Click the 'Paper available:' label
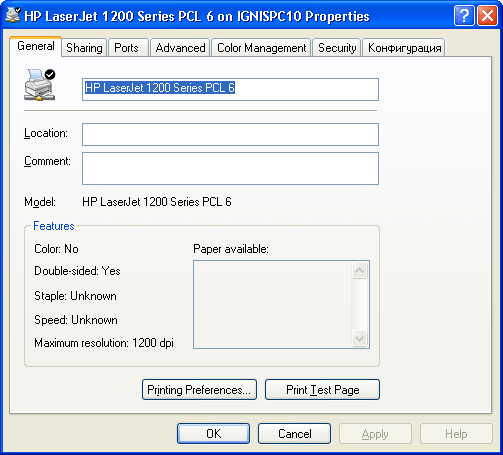The height and width of the screenshot is (455, 503). (231, 249)
